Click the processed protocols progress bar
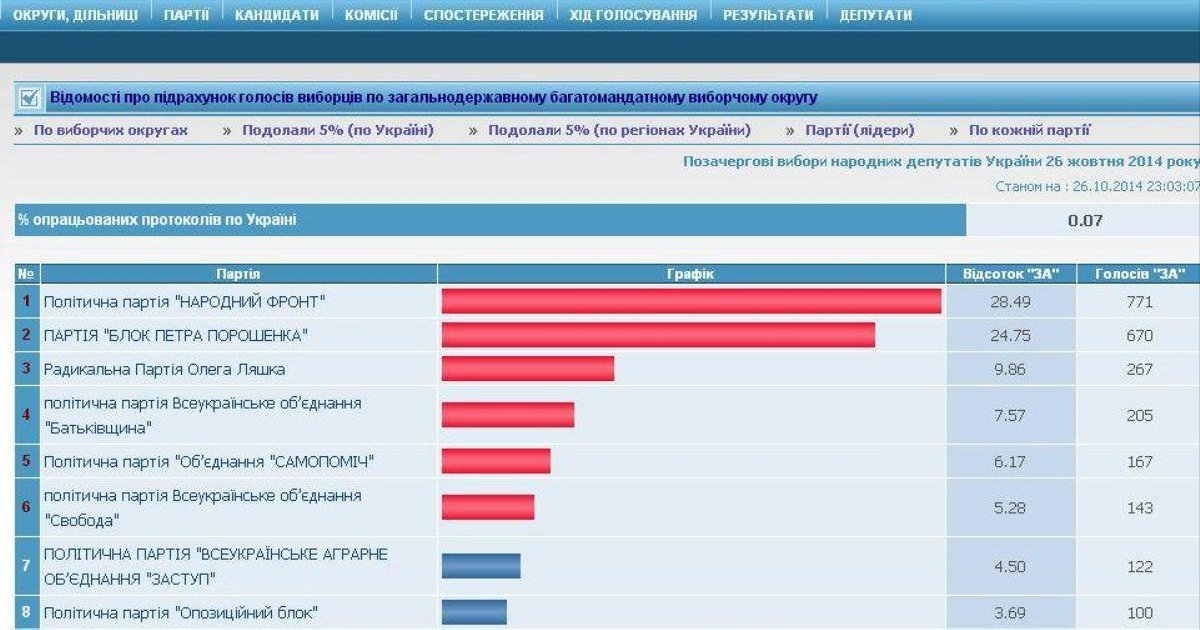The height and width of the screenshot is (630, 1200). 490,220
